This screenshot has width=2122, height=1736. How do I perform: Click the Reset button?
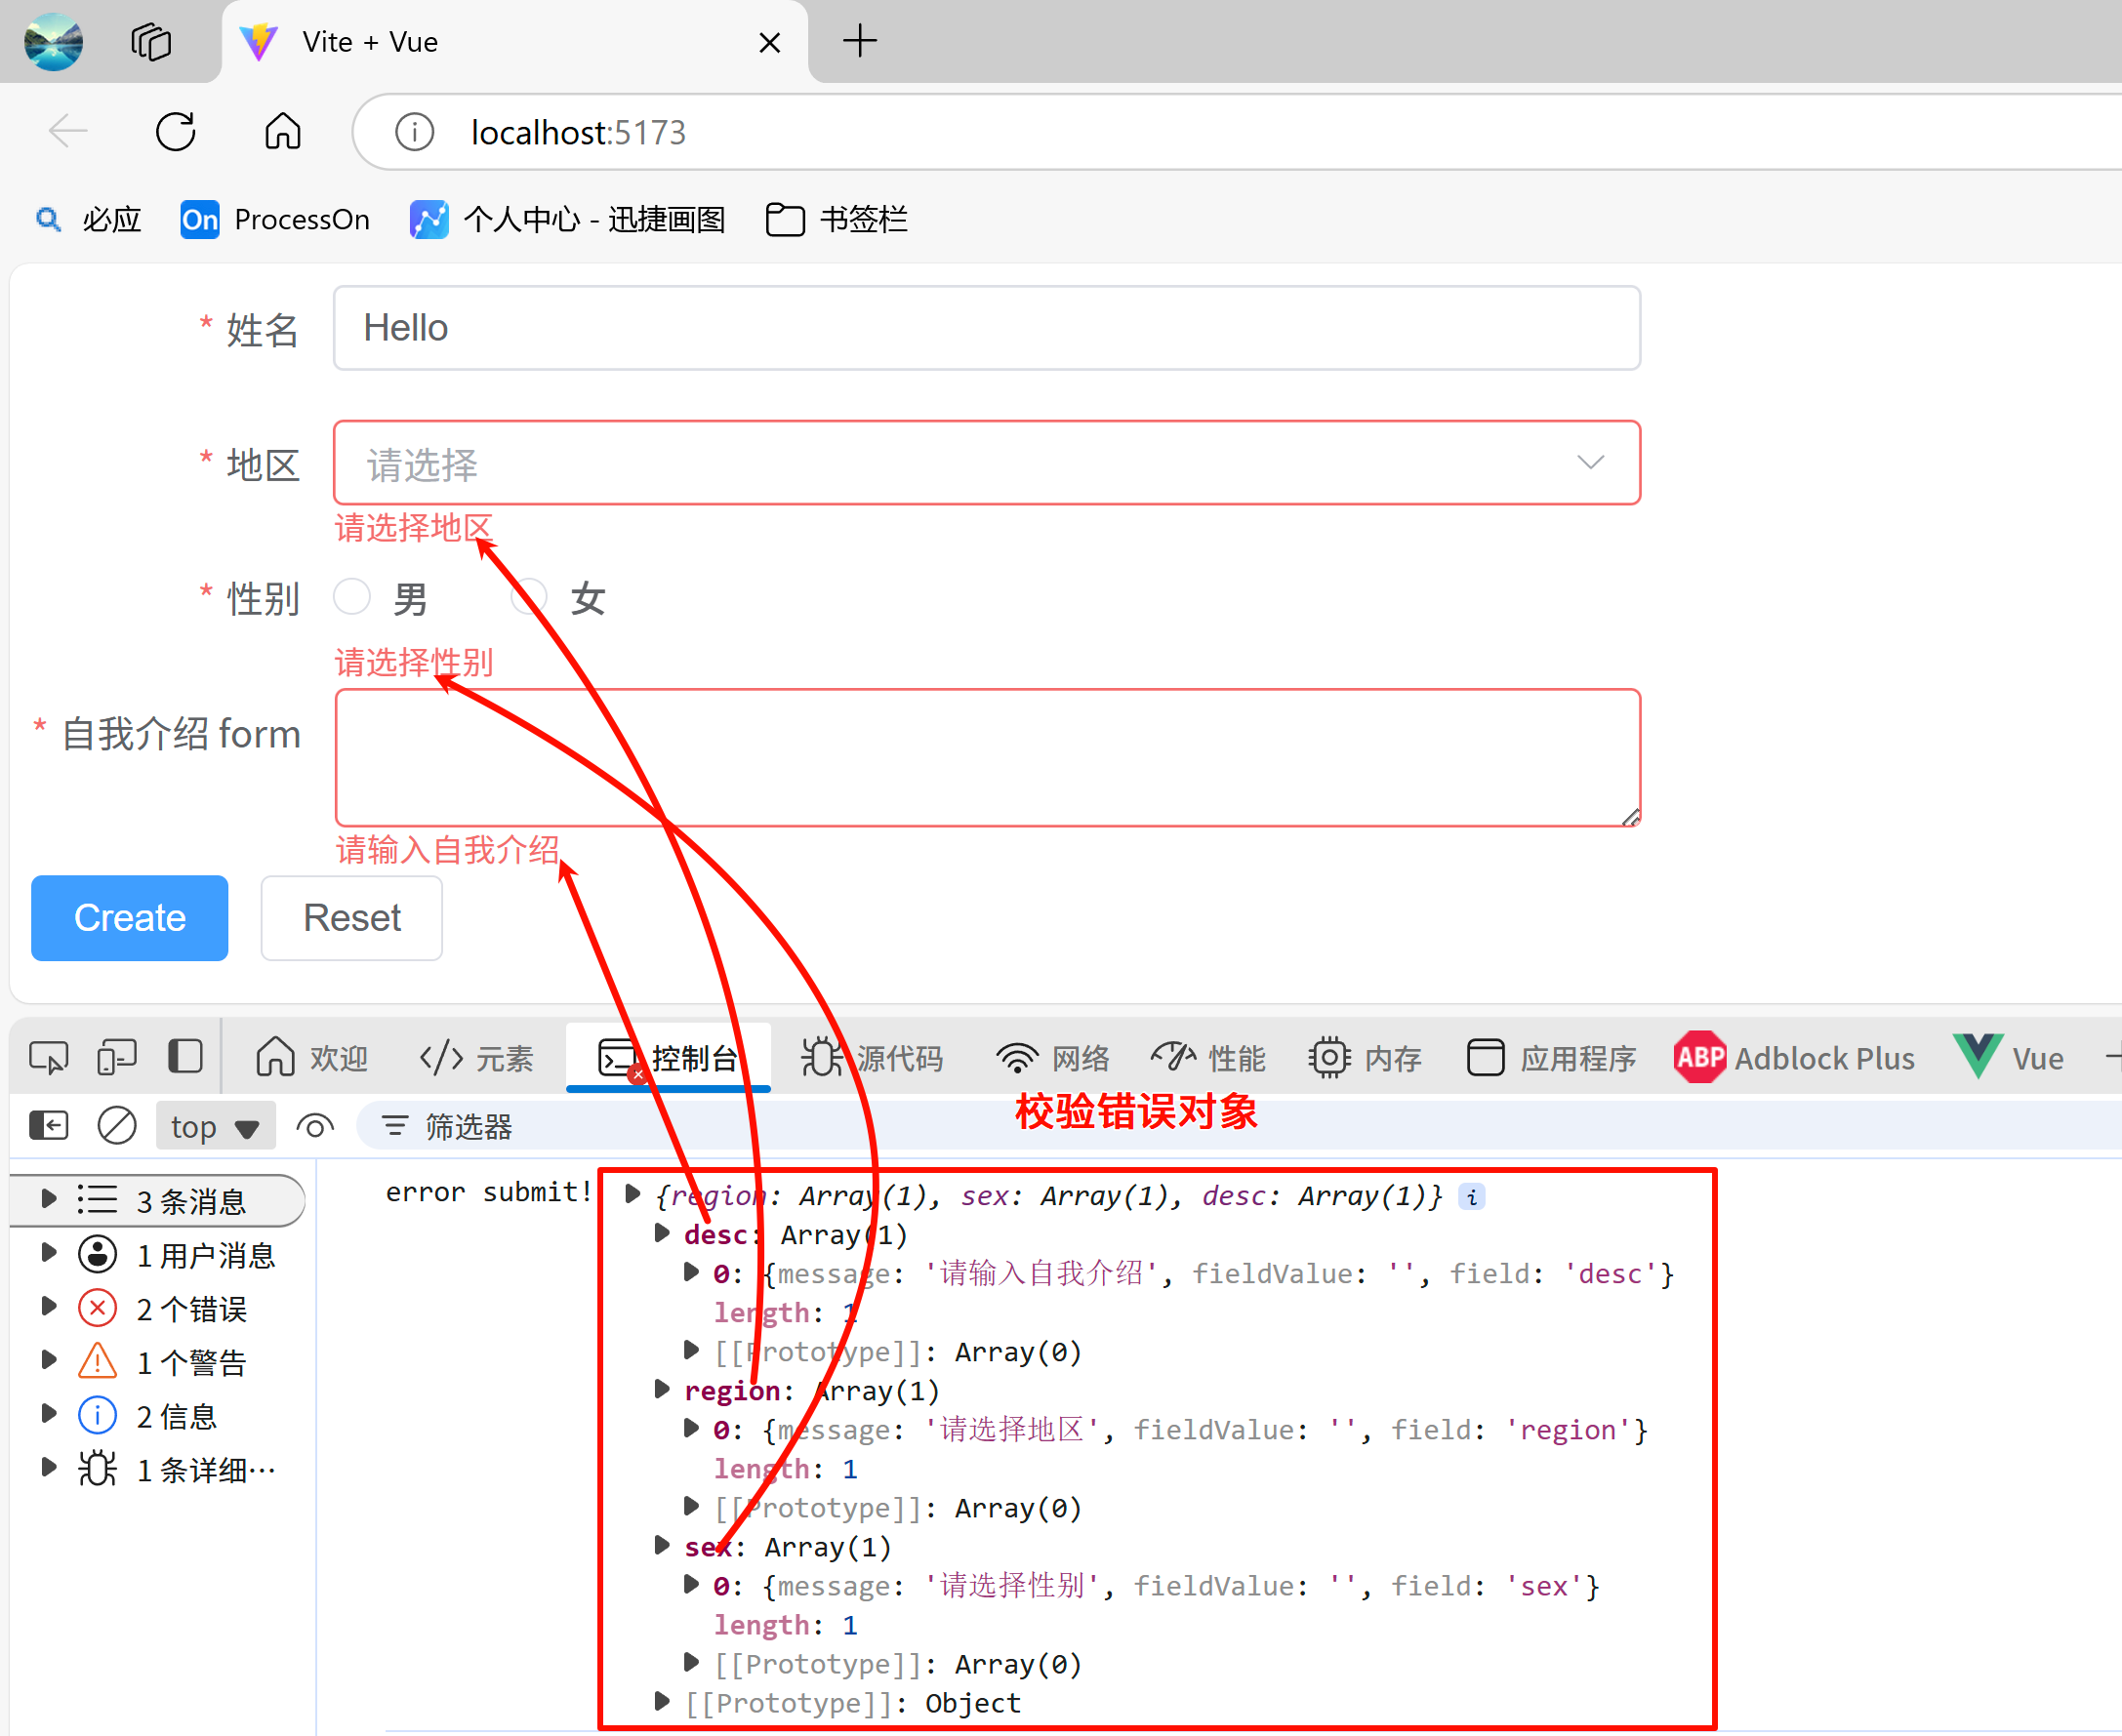click(x=352, y=918)
